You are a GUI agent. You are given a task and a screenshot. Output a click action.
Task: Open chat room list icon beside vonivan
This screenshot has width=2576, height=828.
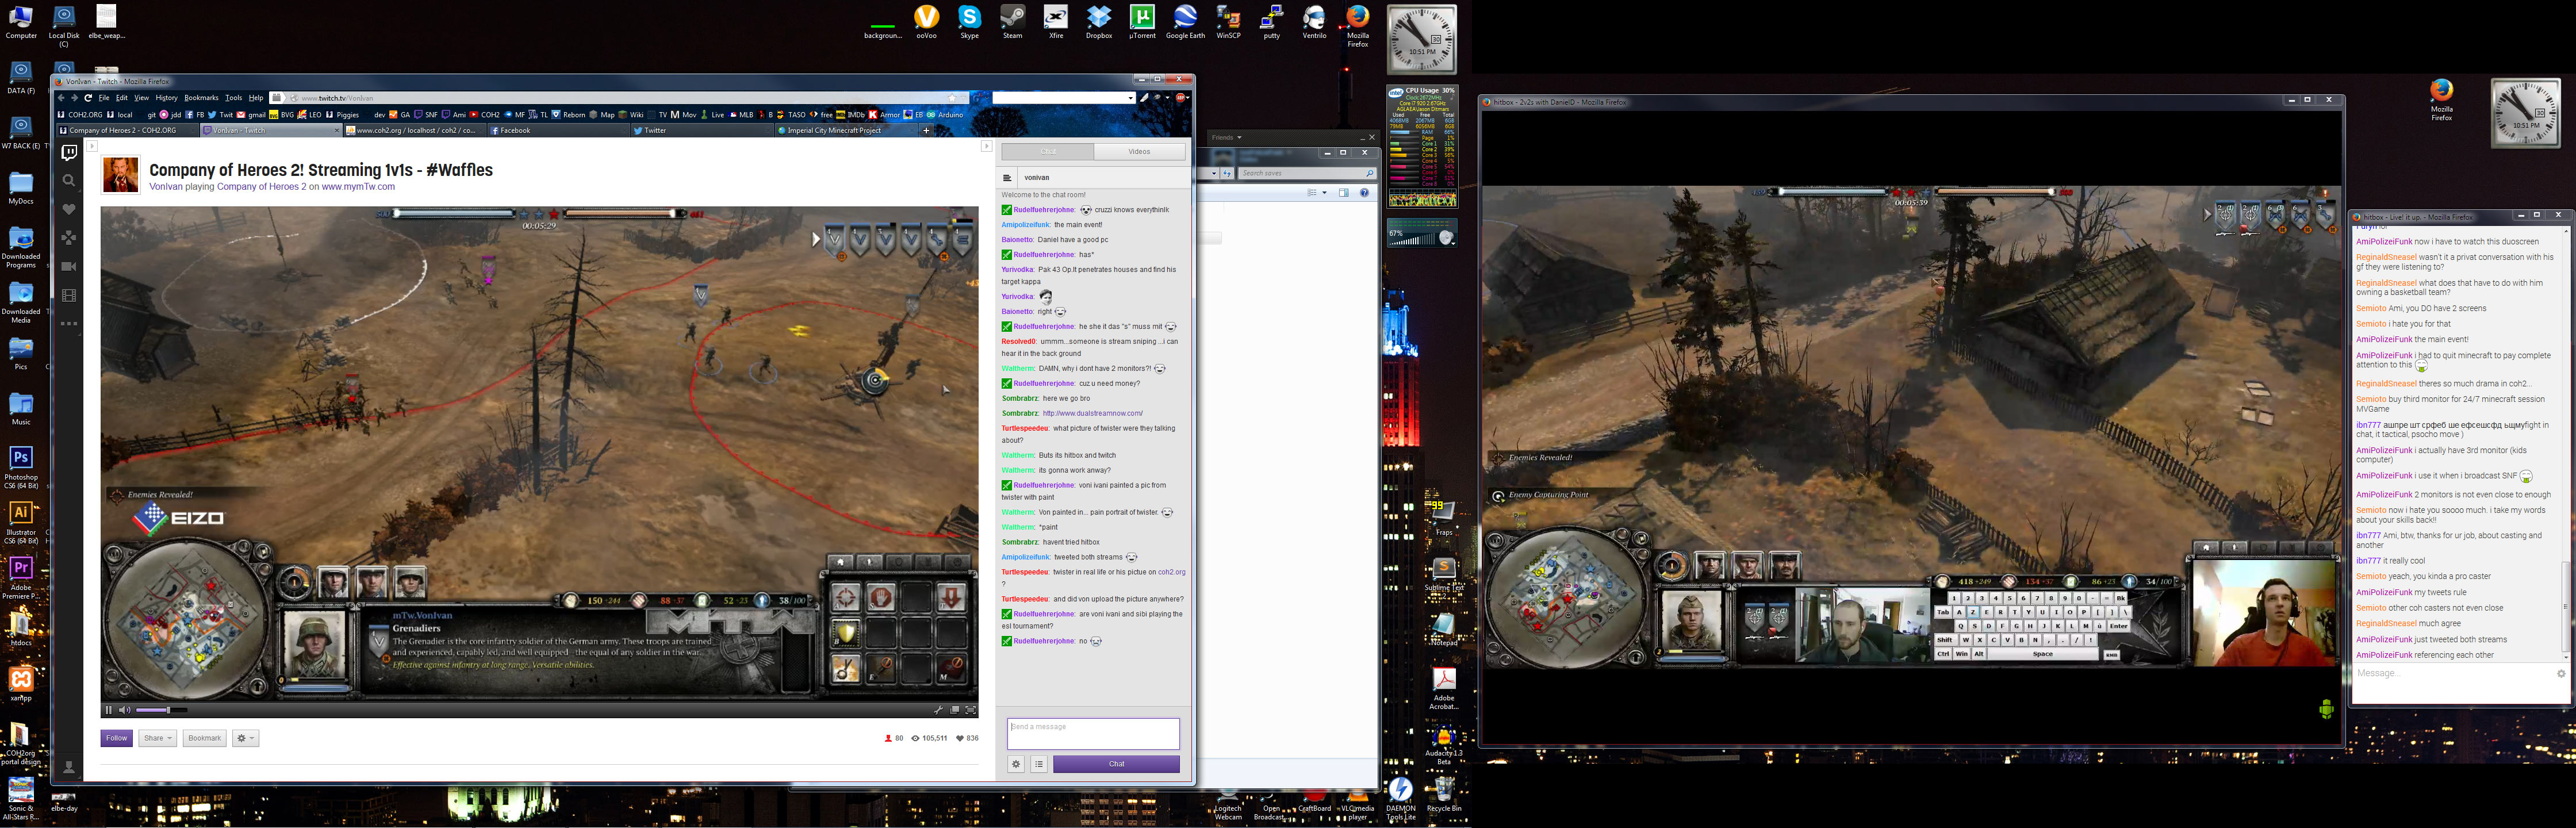tap(1008, 178)
